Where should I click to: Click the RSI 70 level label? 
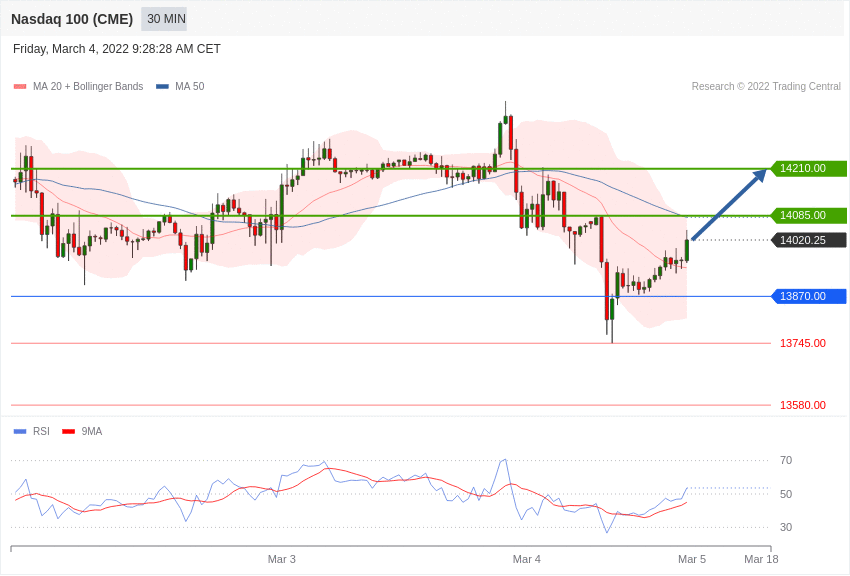786,461
